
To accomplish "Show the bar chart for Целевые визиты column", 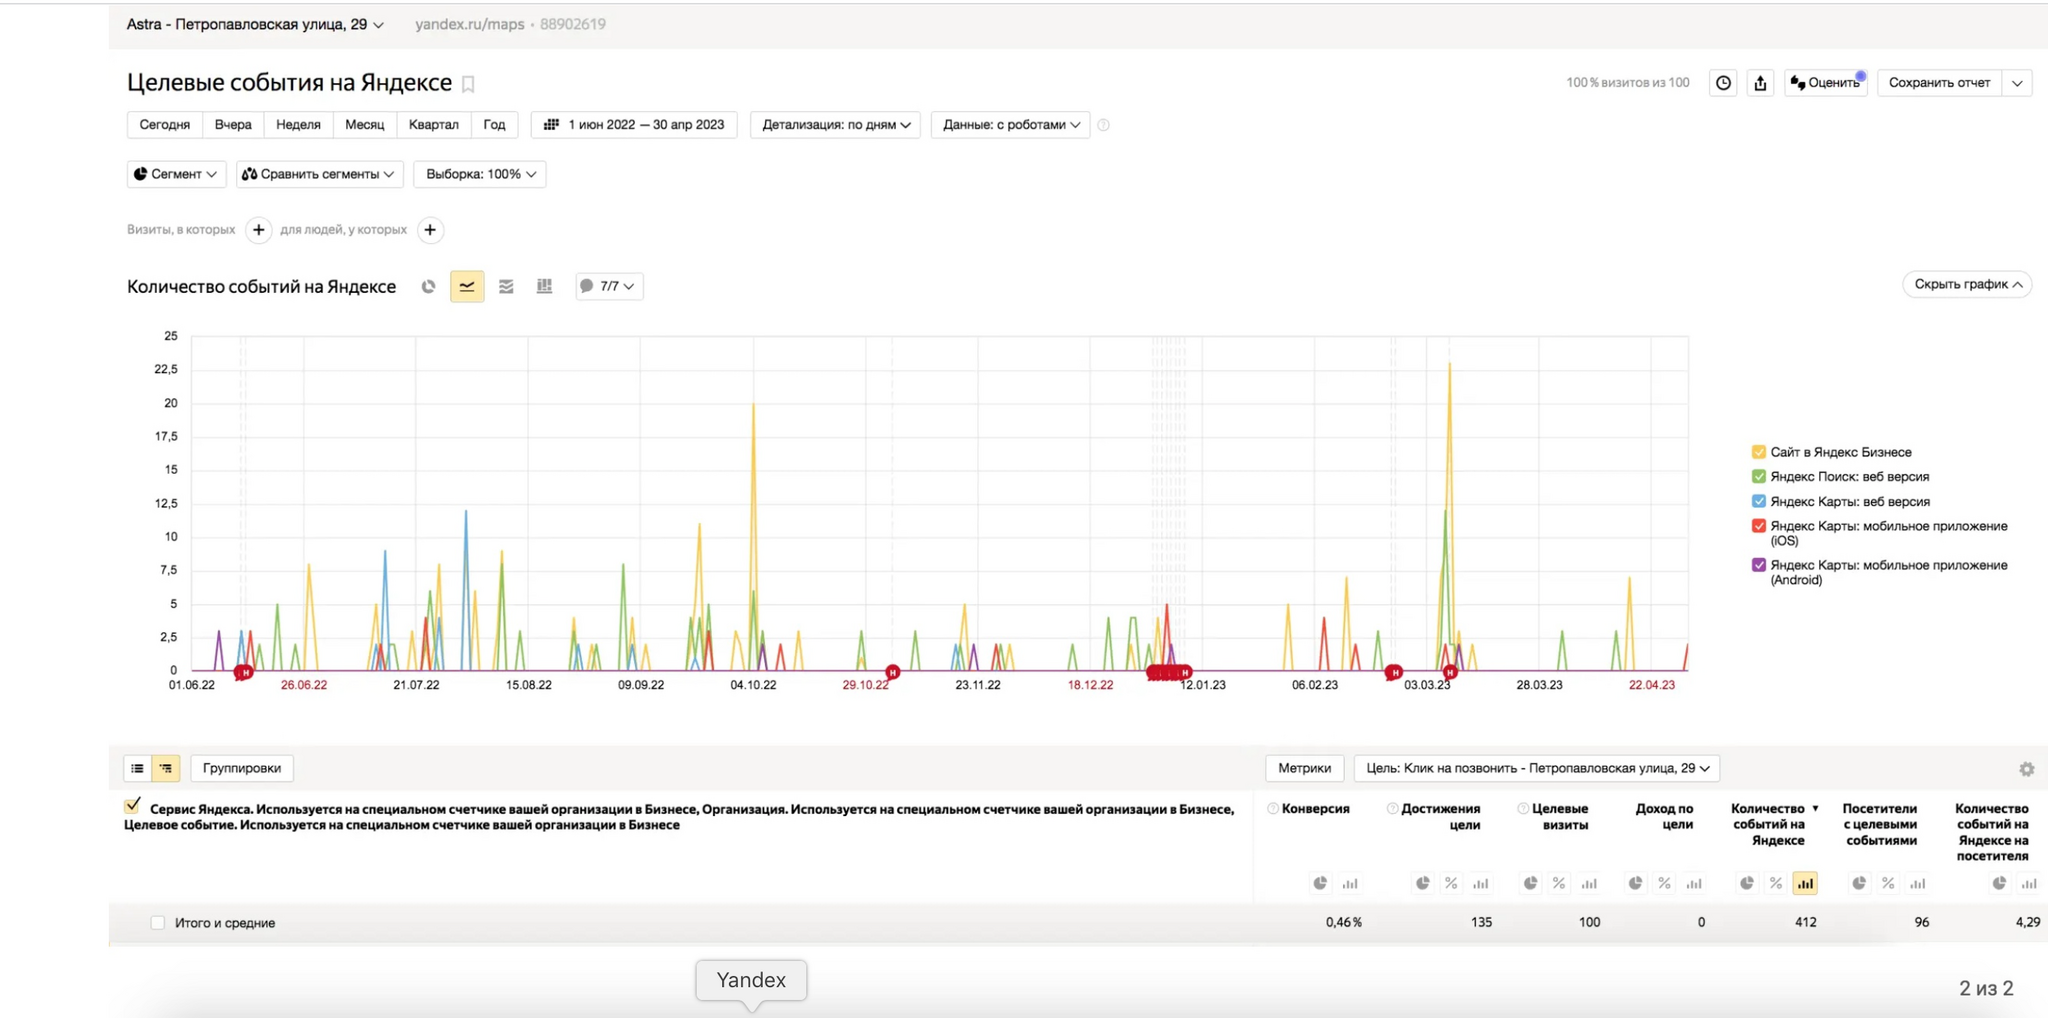I will 1589,883.
